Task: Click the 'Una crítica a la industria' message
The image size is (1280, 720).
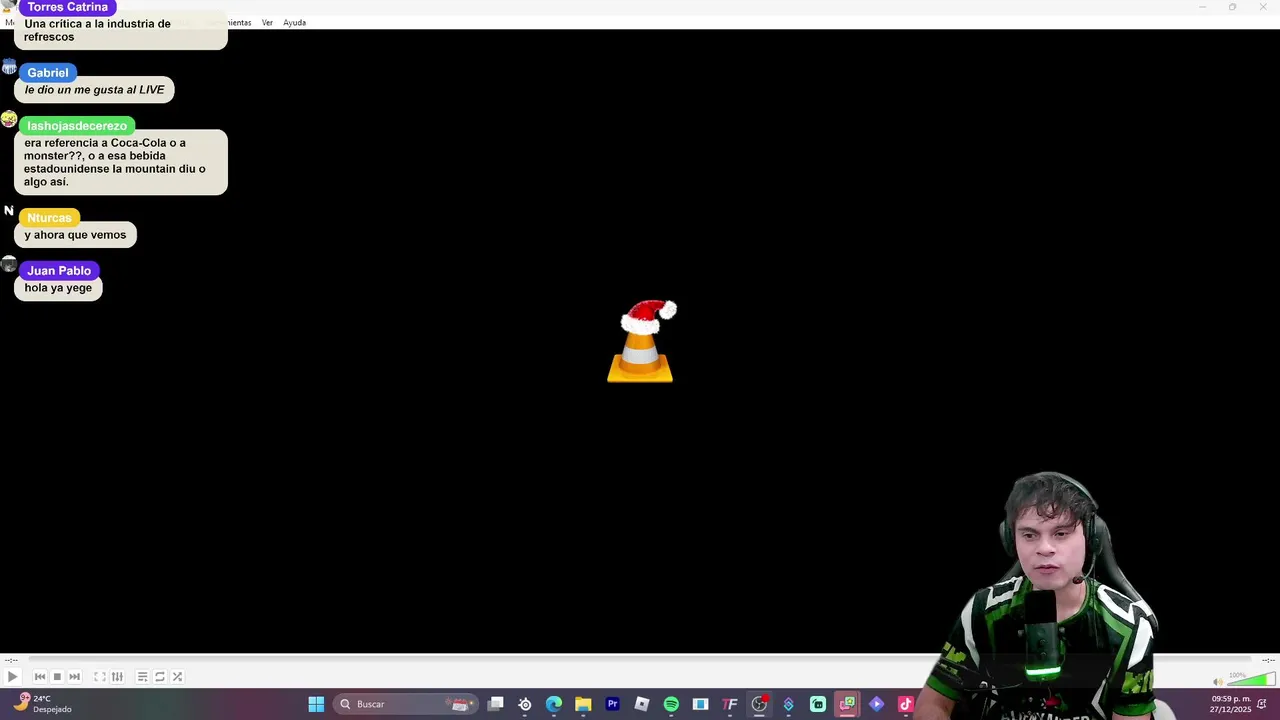Action: click(x=121, y=30)
